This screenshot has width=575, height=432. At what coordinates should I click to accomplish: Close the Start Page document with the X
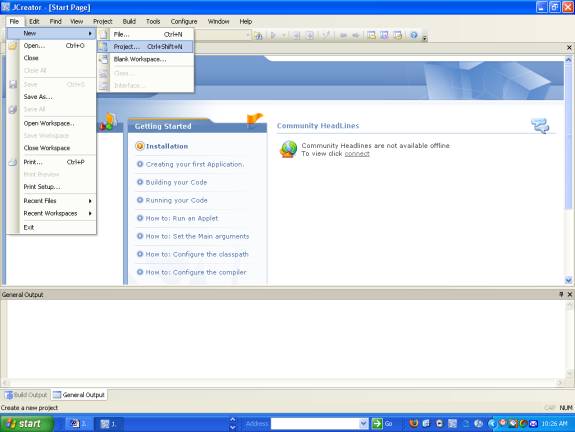(x=569, y=48)
